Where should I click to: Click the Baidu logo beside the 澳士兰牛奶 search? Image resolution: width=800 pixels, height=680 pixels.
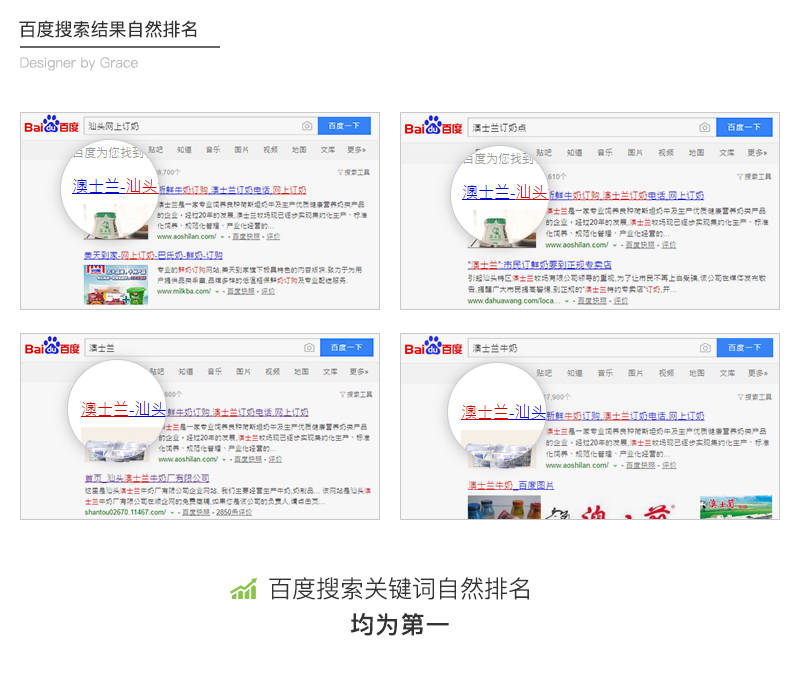point(433,346)
